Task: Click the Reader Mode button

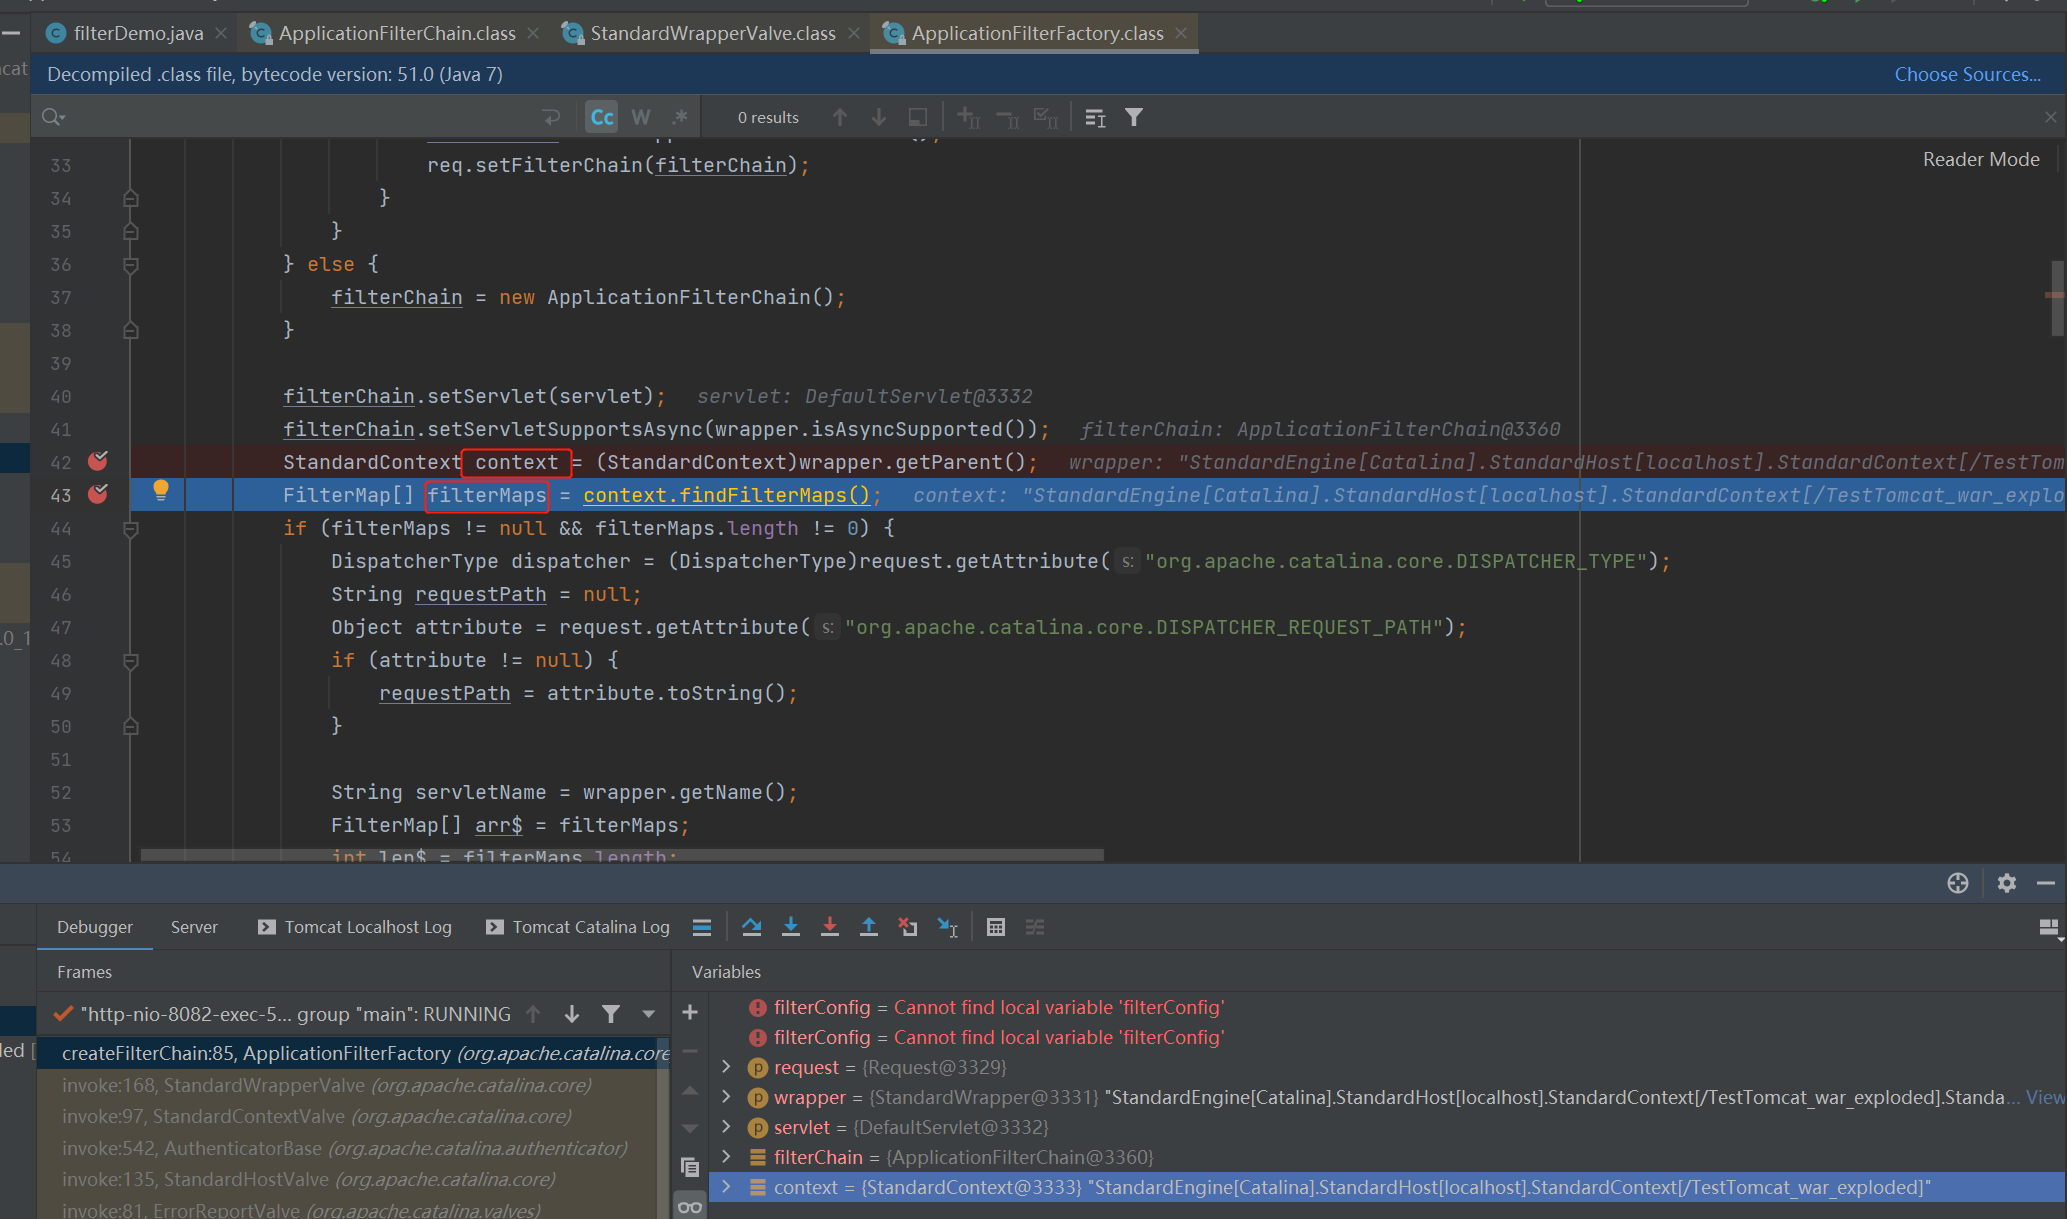Action: coord(1980,159)
